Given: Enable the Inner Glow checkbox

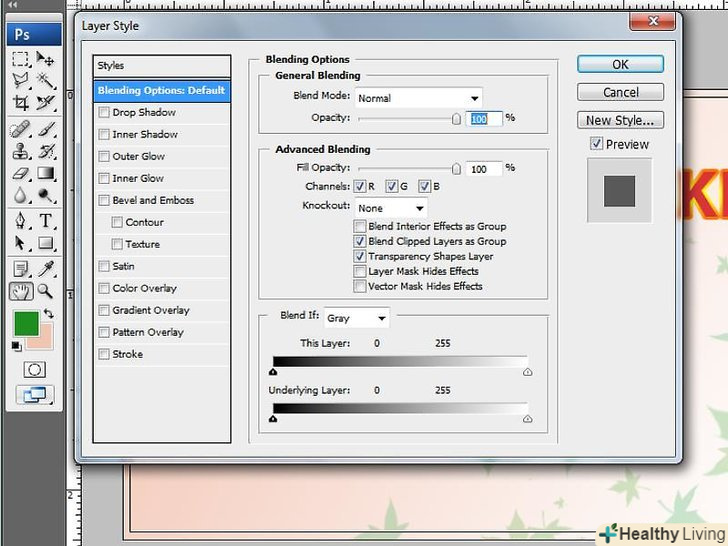Looking at the screenshot, I should tap(104, 178).
